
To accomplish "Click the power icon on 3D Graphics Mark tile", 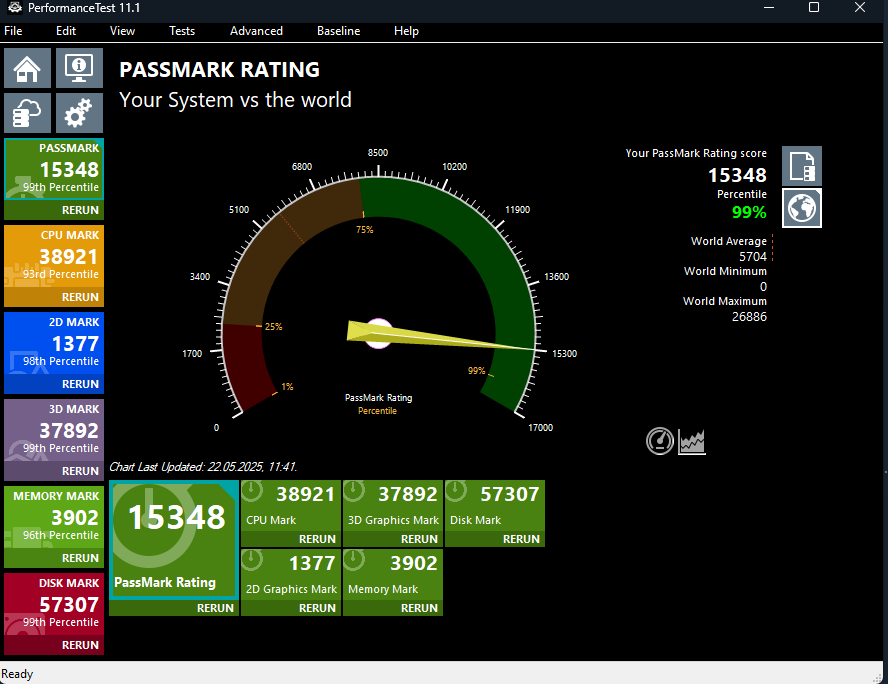I will (x=354, y=491).
